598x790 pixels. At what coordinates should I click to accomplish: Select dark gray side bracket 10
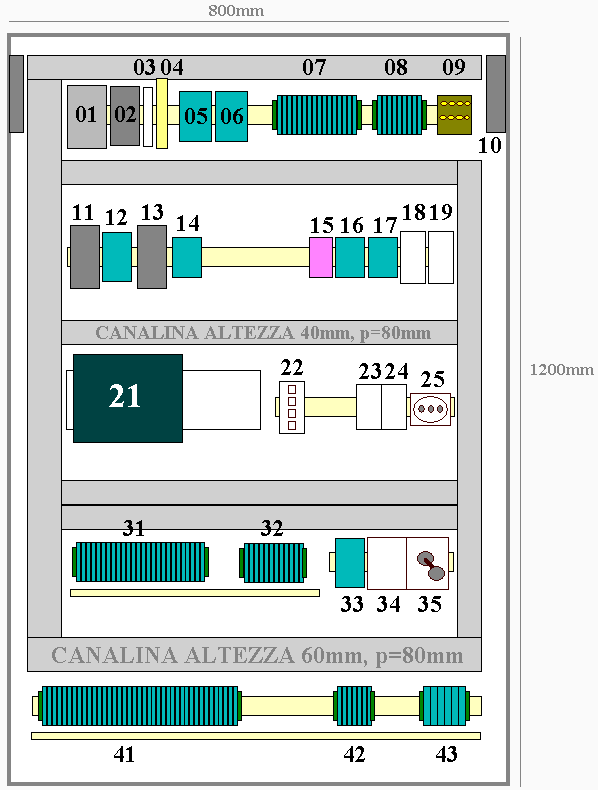(496, 94)
